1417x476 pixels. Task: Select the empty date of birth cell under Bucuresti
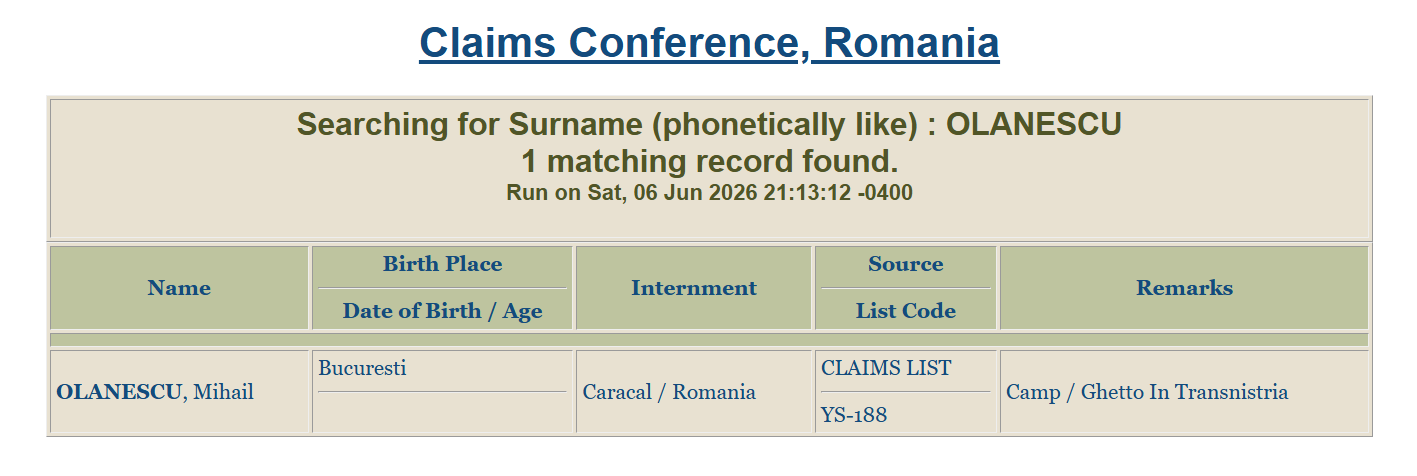pos(442,412)
